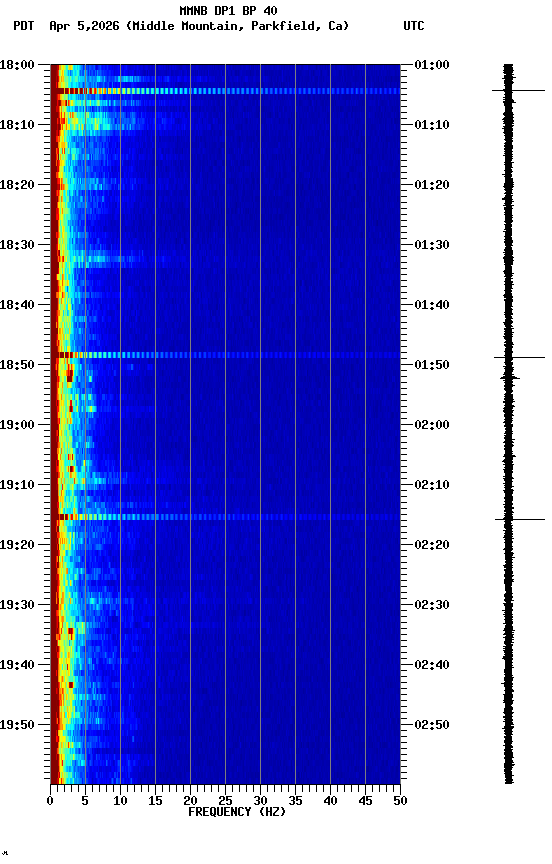Click the '25' frequency axis tick label
This screenshot has height=864, width=552.
coord(225,801)
